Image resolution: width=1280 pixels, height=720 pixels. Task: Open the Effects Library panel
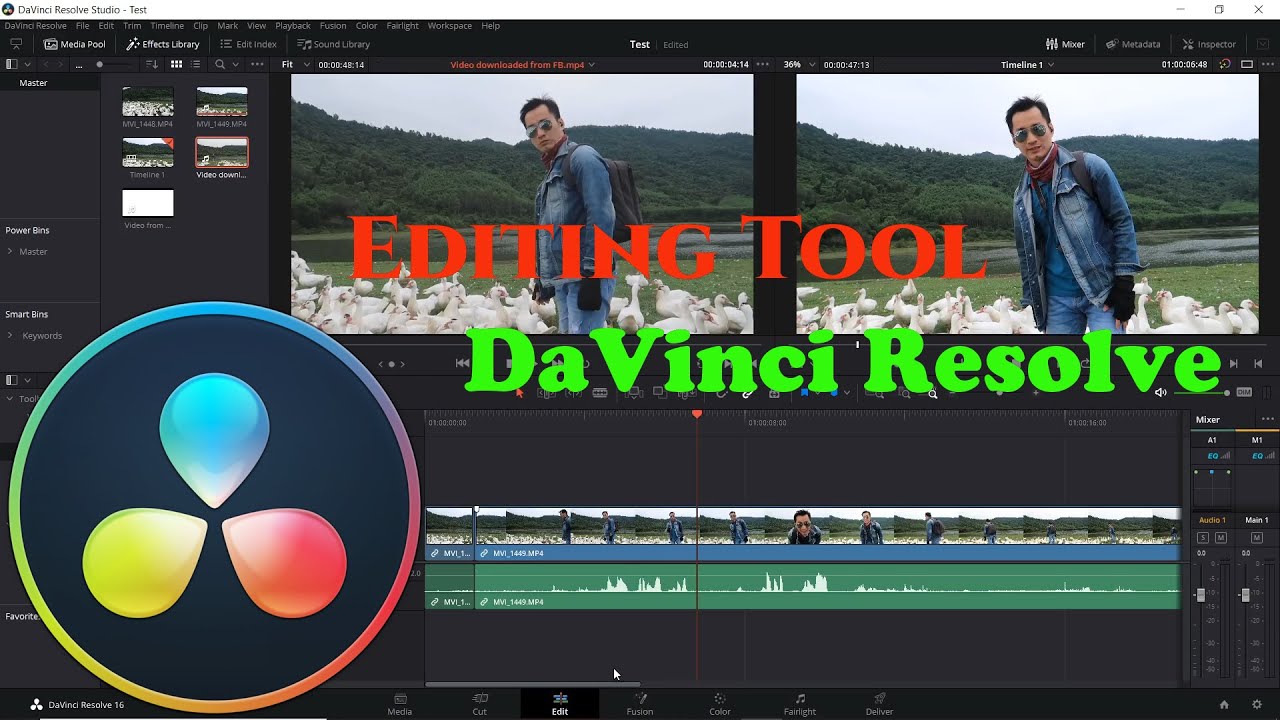[x=163, y=44]
